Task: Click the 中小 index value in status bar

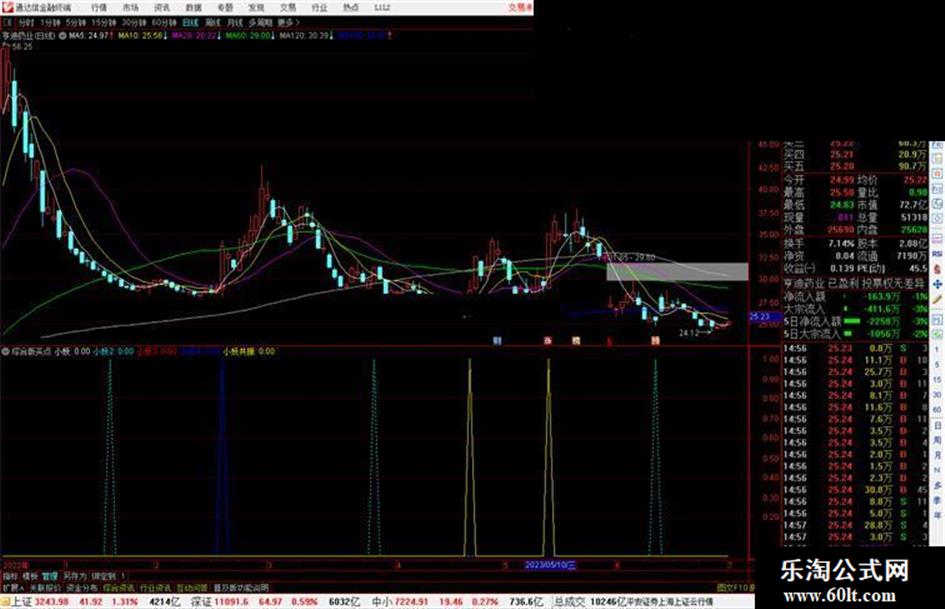Action: pos(412,602)
